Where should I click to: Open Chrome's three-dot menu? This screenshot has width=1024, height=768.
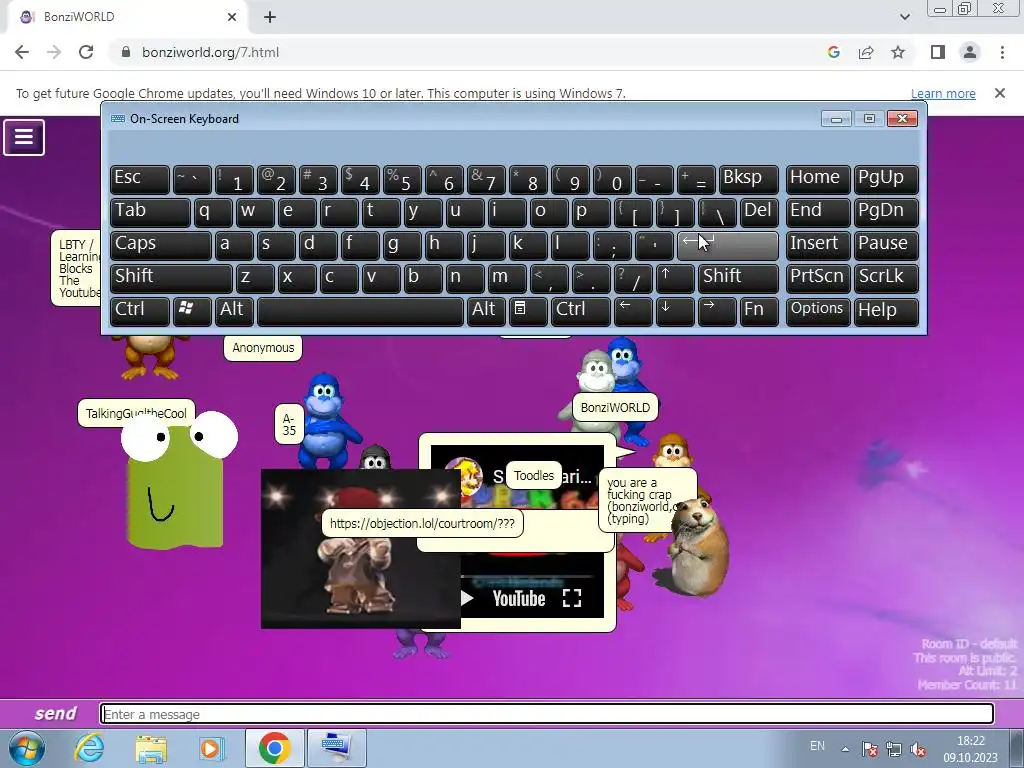(x=1002, y=52)
